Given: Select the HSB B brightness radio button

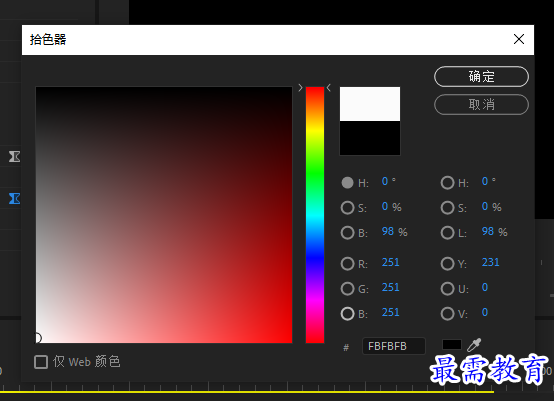Looking at the screenshot, I should tap(347, 233).
